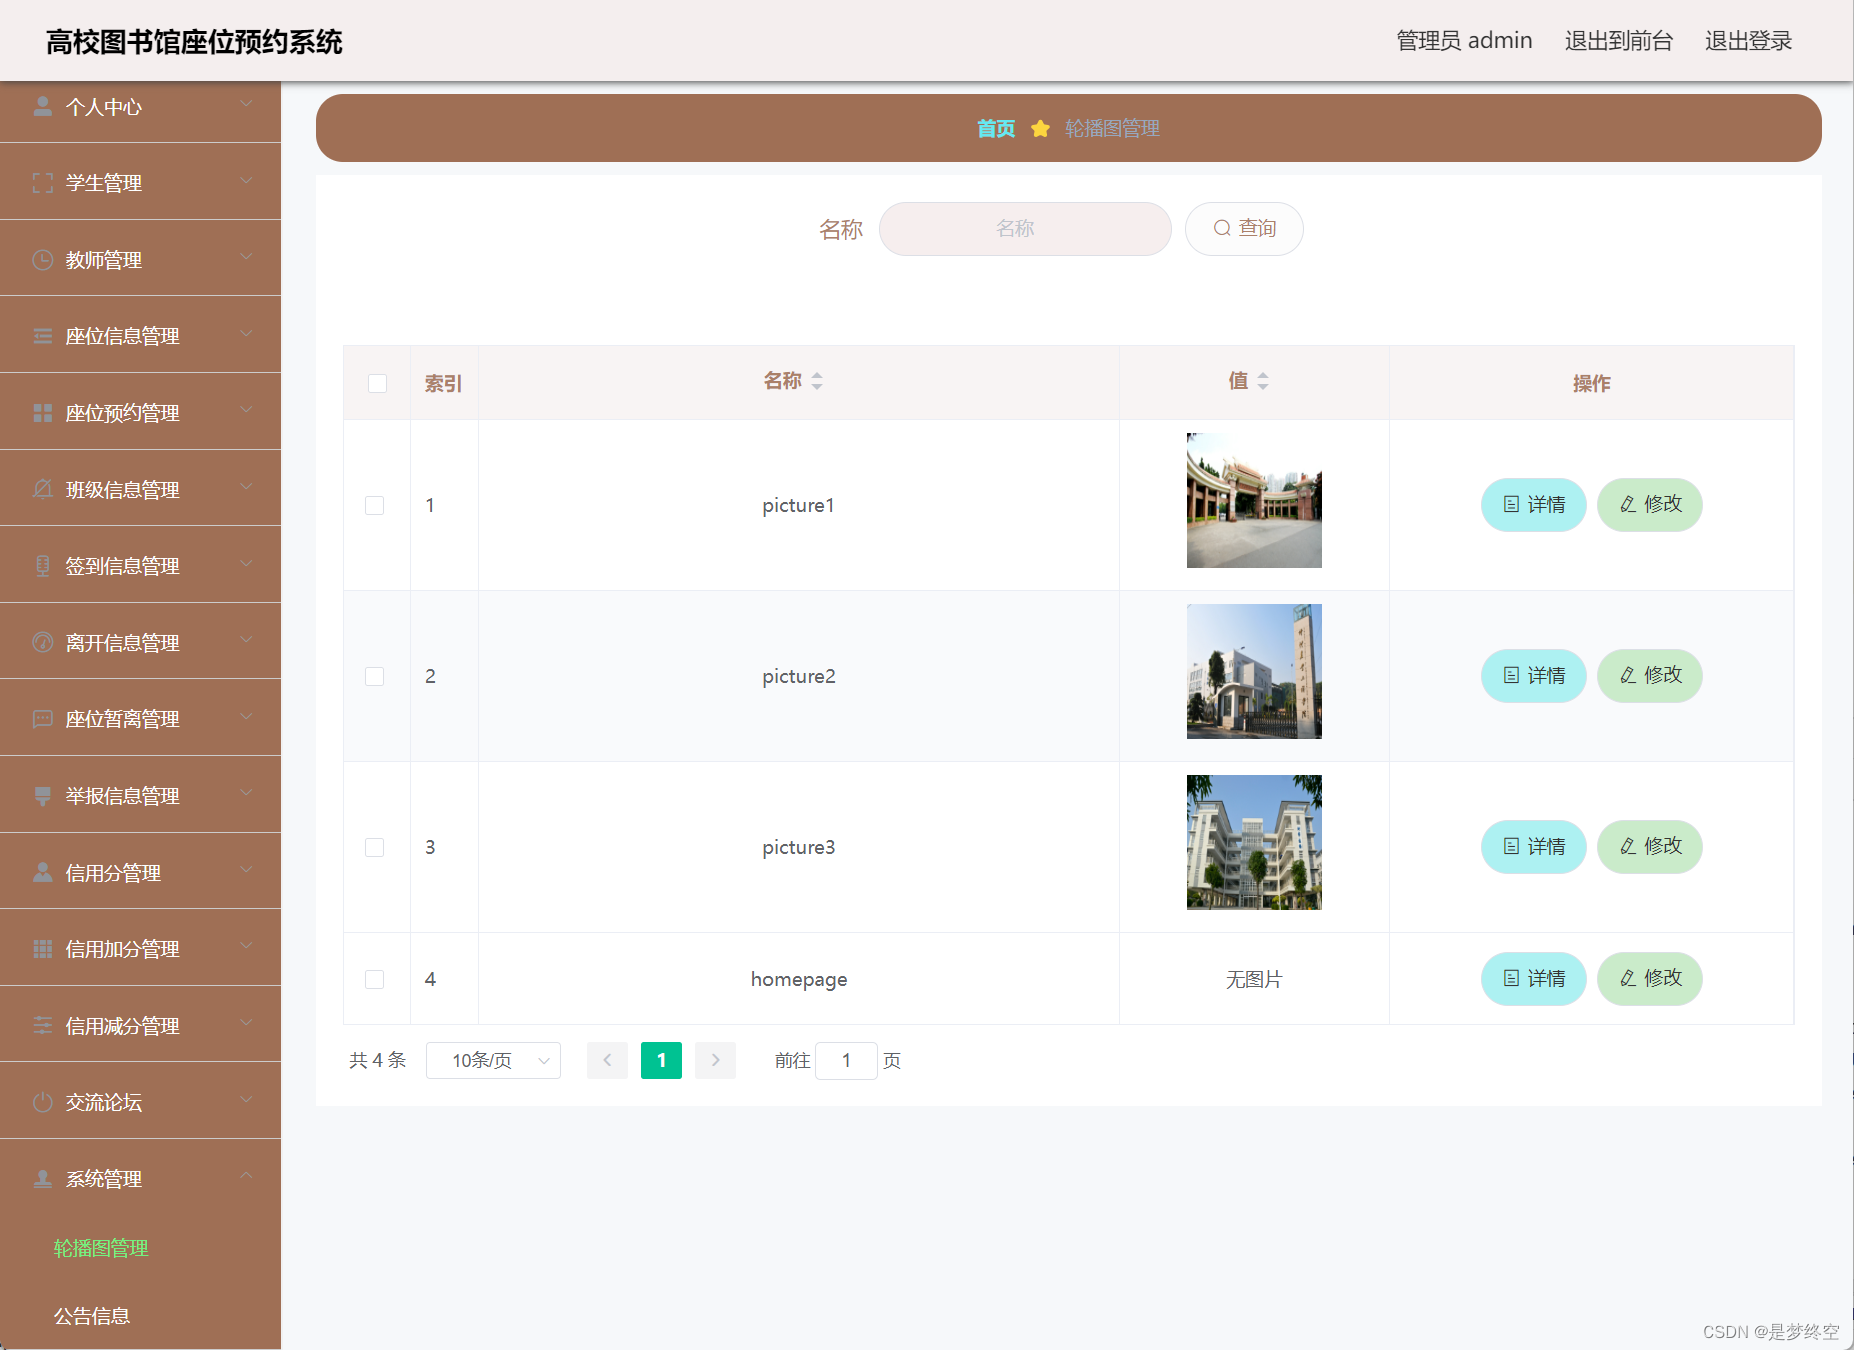Click the star icon in the breadcrumb bar

(1040, 128)
